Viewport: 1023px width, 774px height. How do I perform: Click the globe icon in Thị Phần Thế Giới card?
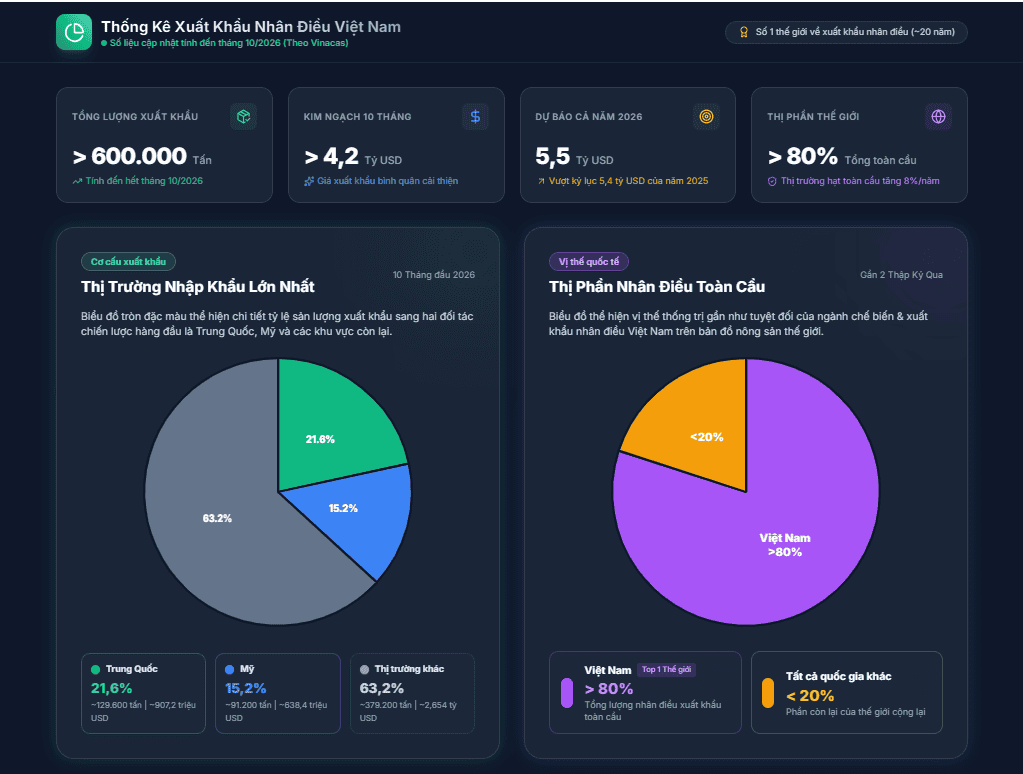pyautogui.click(x=938, y=117)
